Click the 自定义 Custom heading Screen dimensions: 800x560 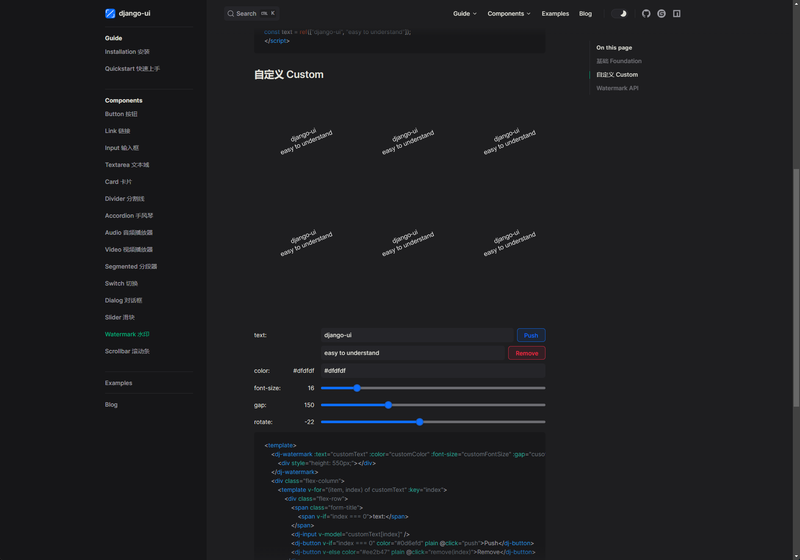289,74
